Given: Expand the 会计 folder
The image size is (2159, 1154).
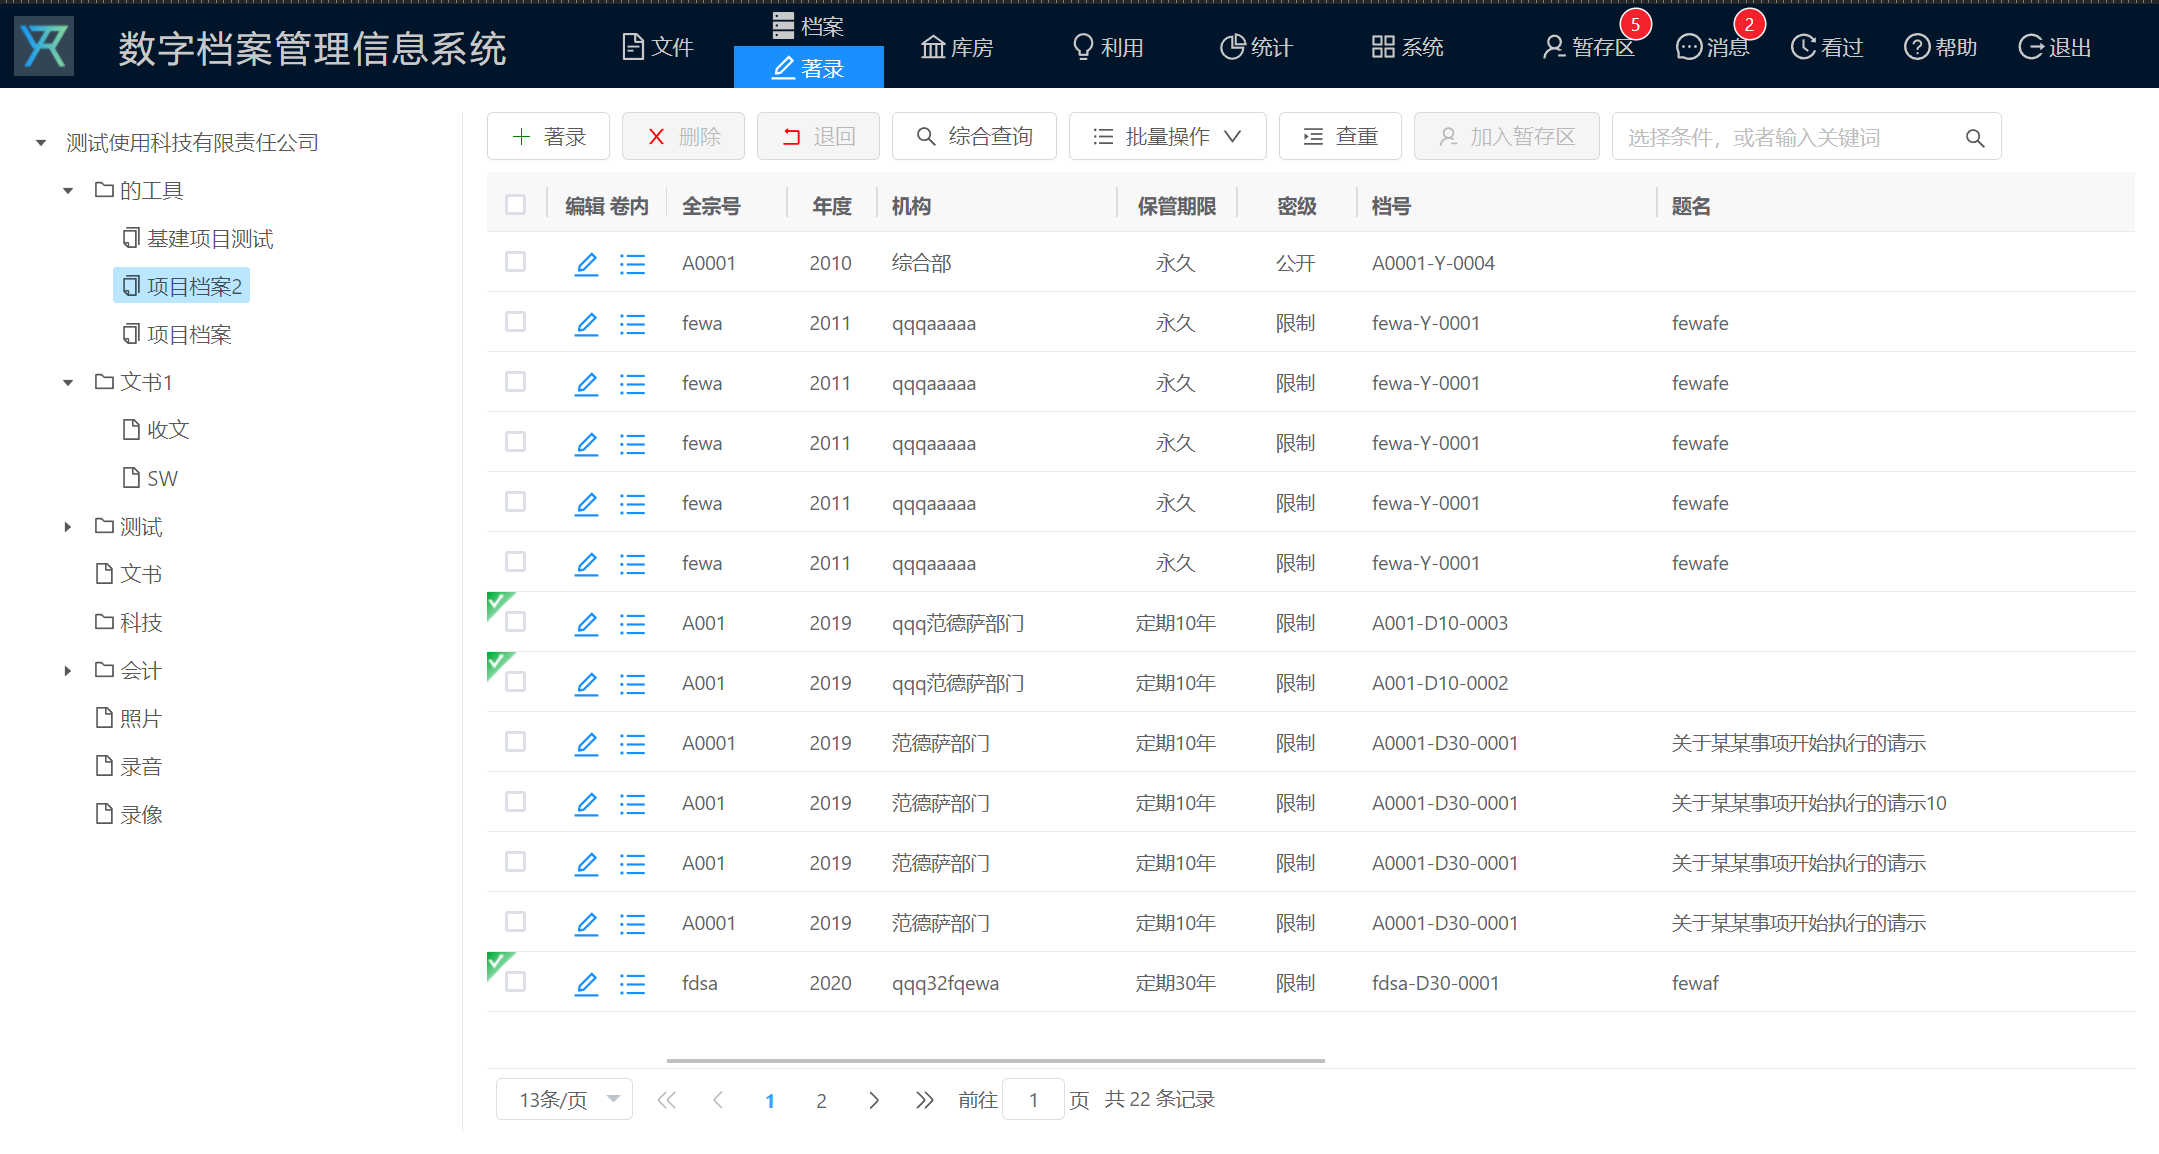Looking at the screenshot, I should pos(68,671).
